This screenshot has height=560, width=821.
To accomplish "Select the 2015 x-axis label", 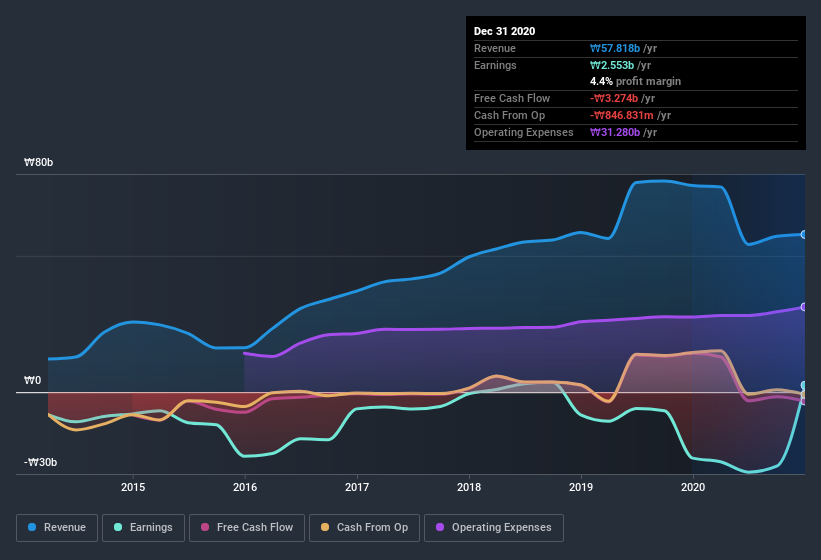I will pyautogui.click(x=133, y=487).
